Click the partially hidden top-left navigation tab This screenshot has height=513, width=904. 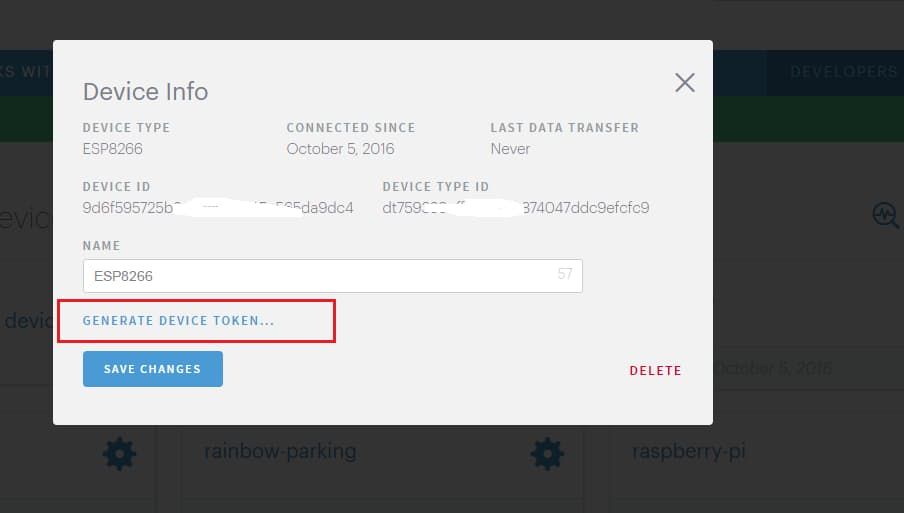25,72
